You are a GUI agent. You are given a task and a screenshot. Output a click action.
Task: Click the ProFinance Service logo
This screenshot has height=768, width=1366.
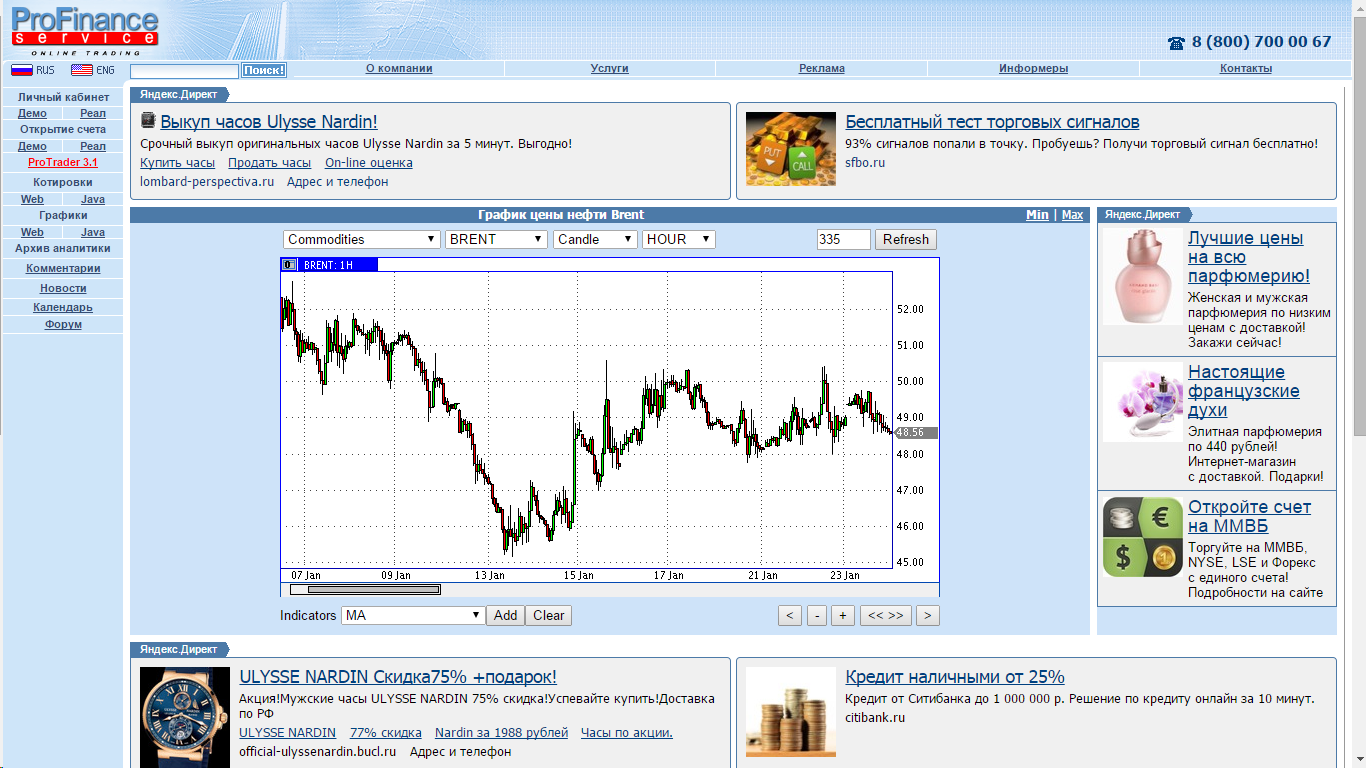coord(84,31)
